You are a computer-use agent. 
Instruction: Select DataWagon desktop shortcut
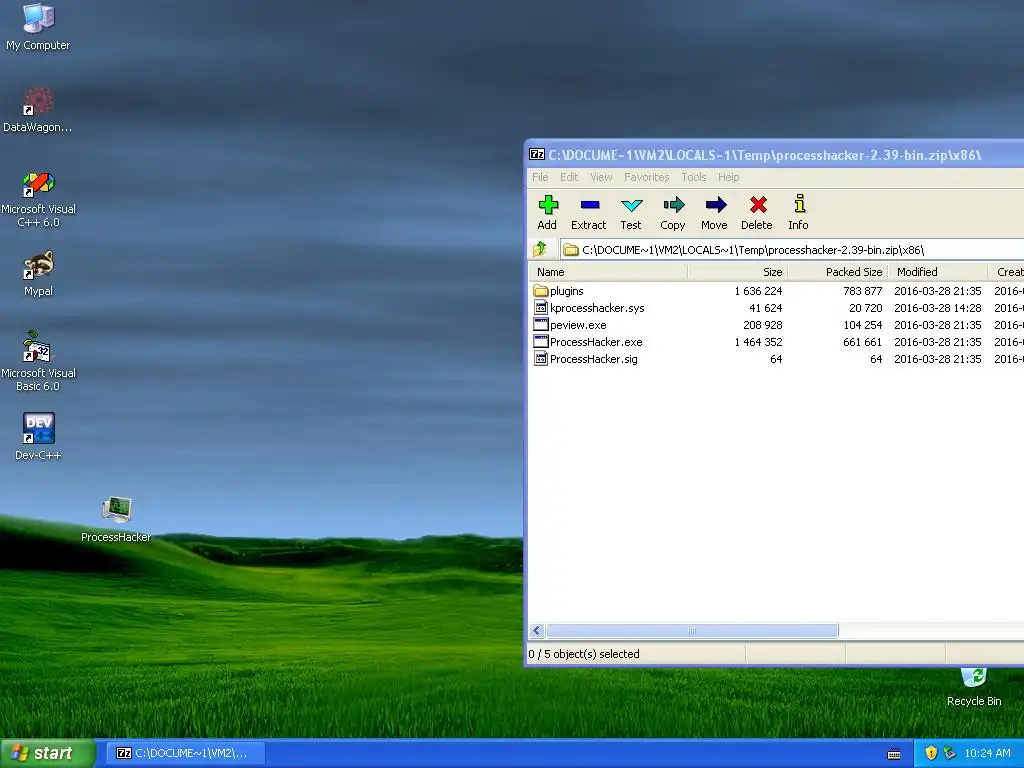tap(38, 101)
